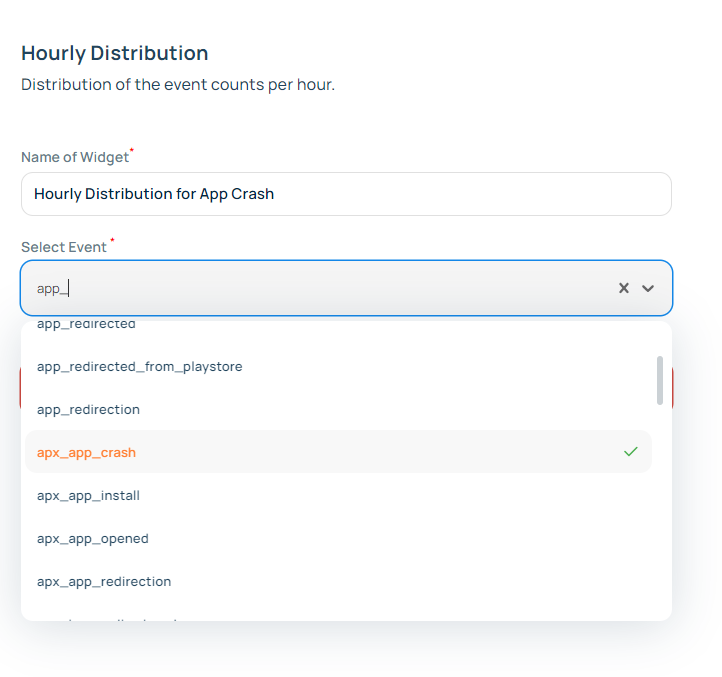Pick the apx_app_opened event

pyautogui.click(x=92, y=538)
